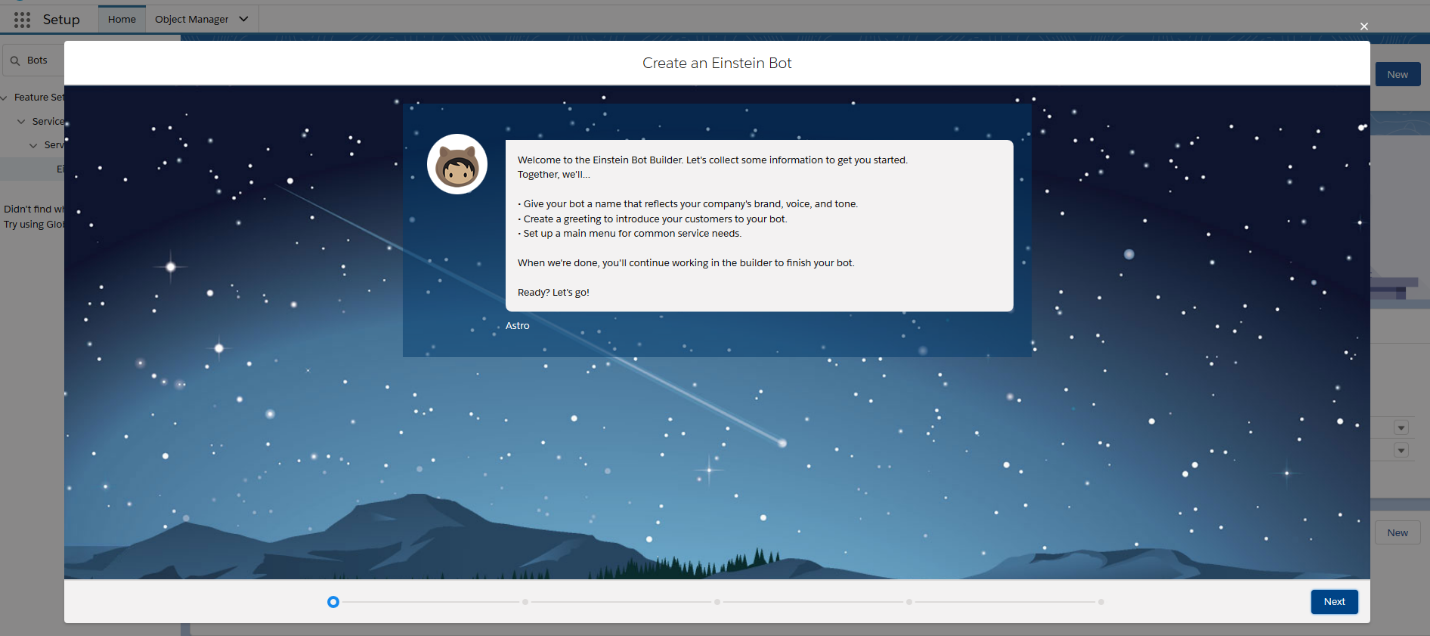Expand the Object Manager dropdown chevron

point(244,19)
